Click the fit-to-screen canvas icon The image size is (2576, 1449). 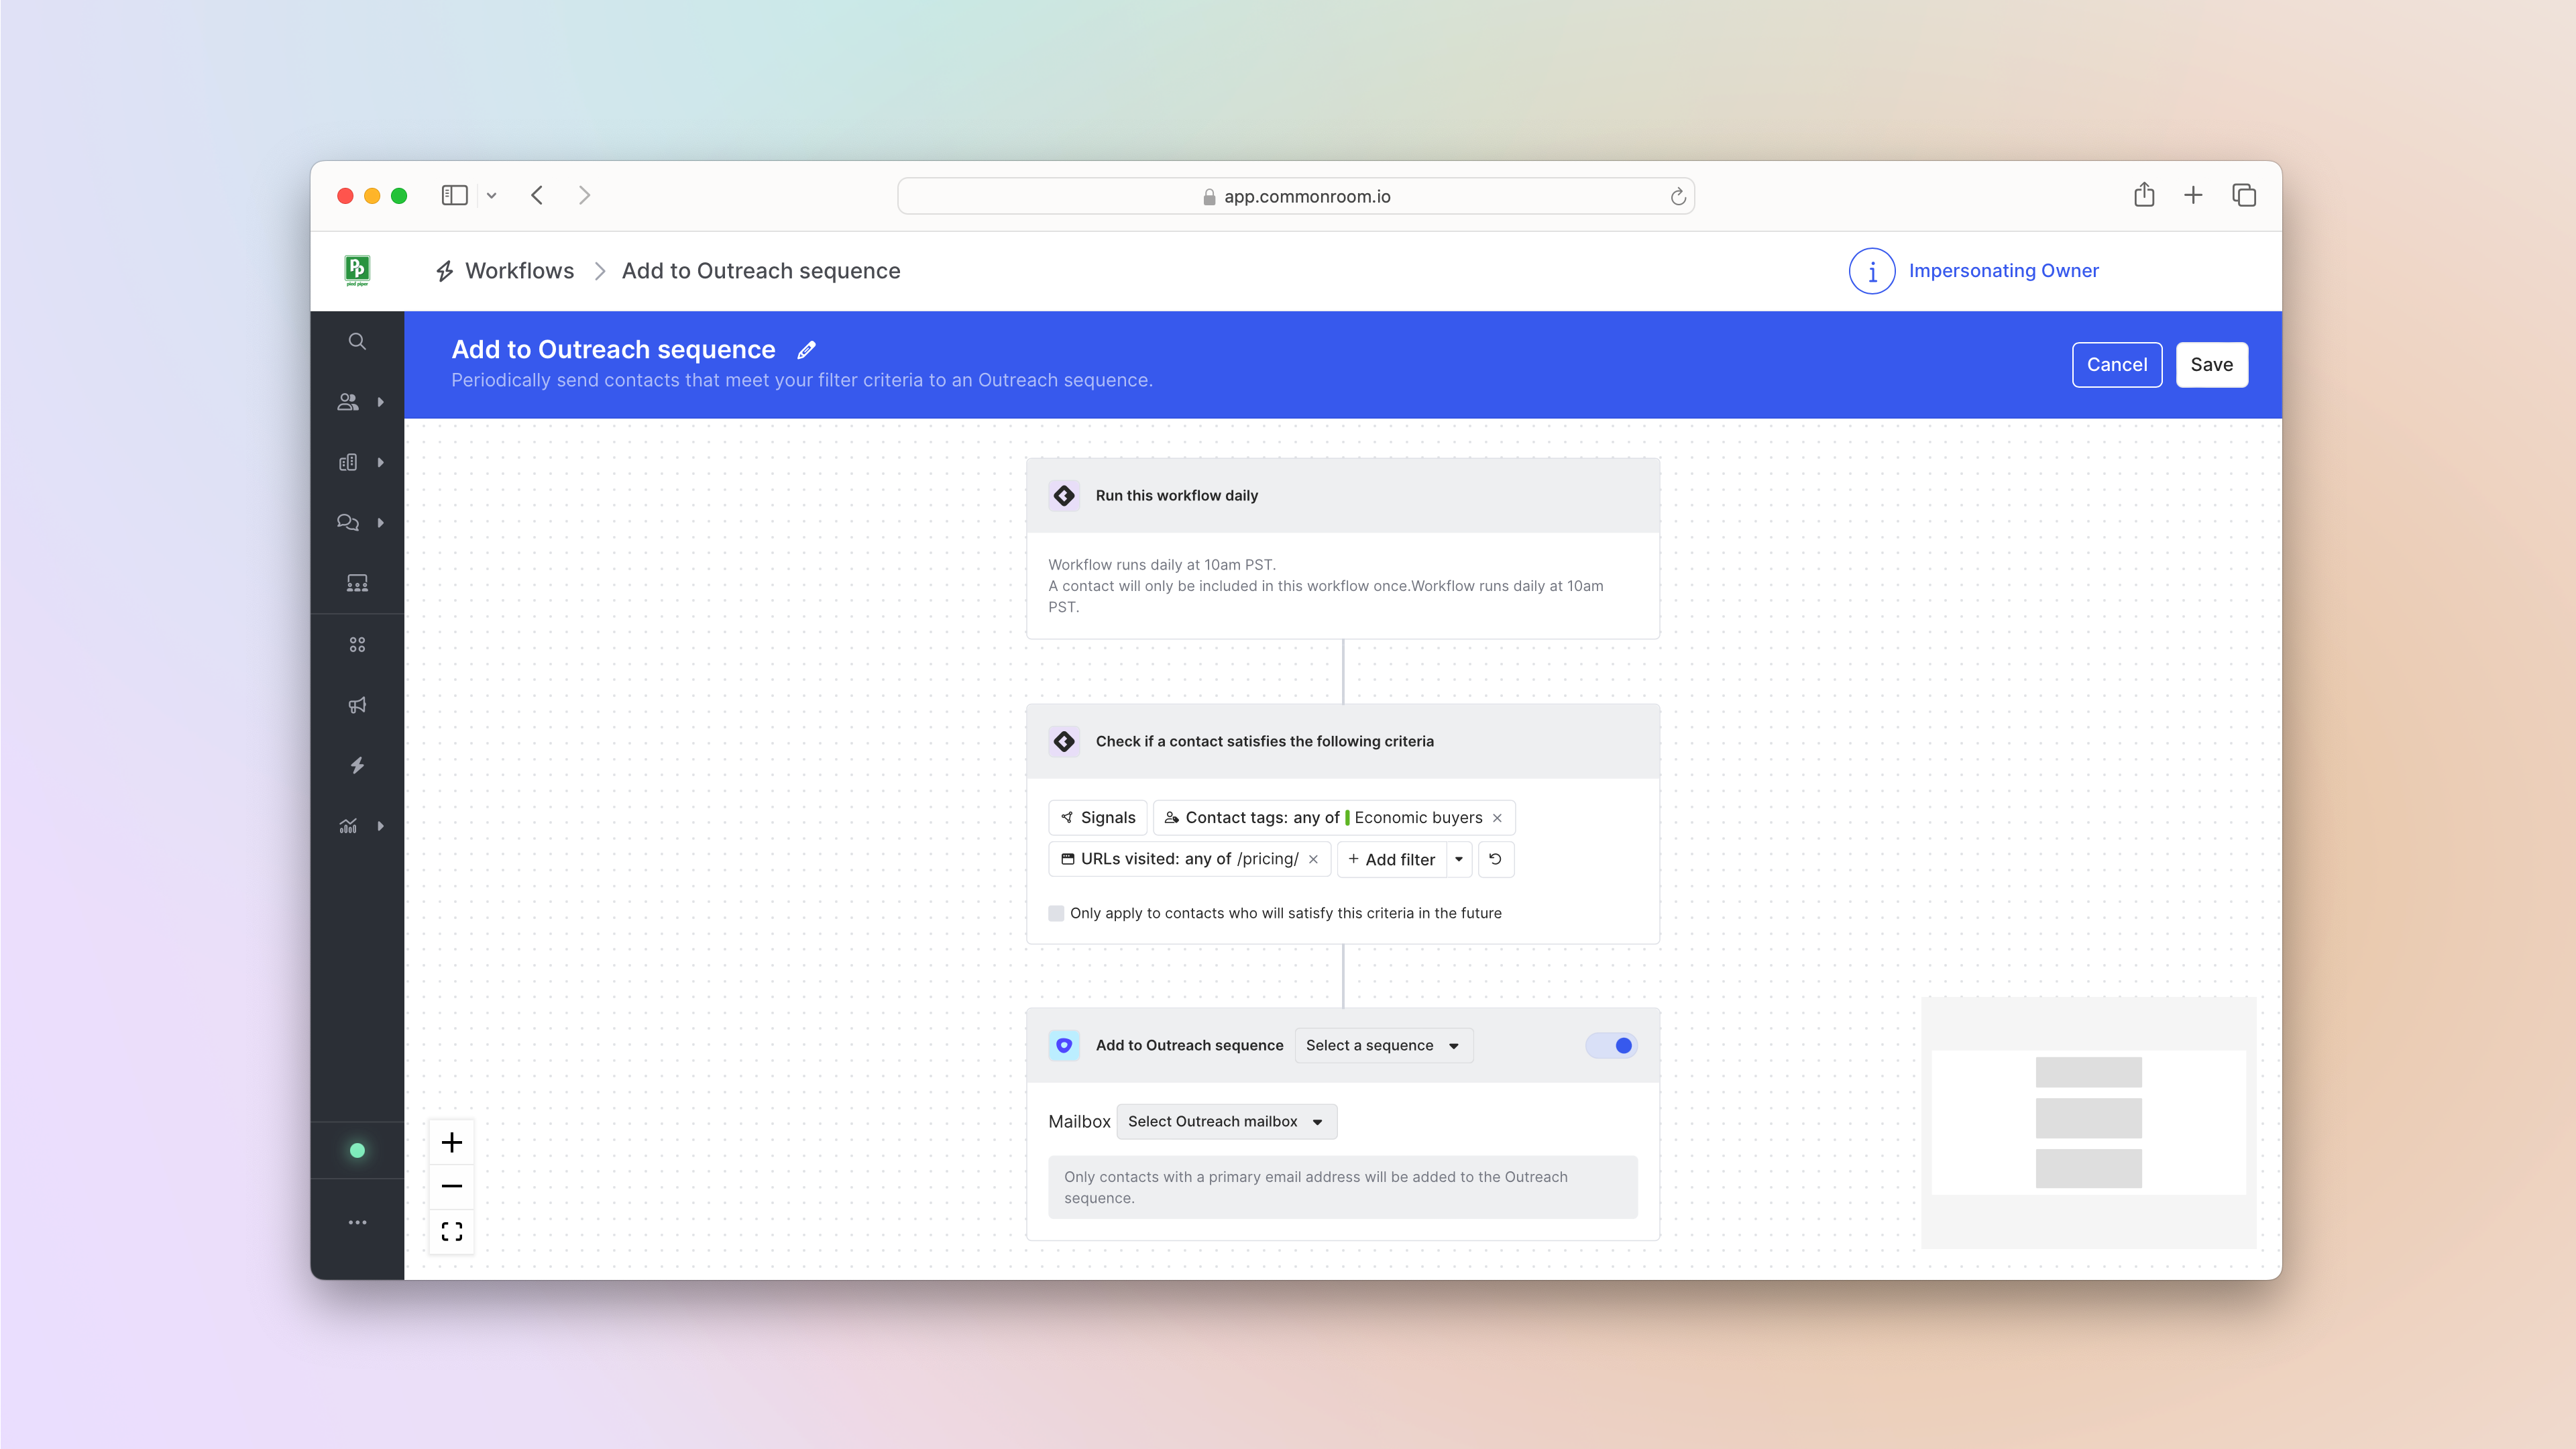tap(452, 1231)
